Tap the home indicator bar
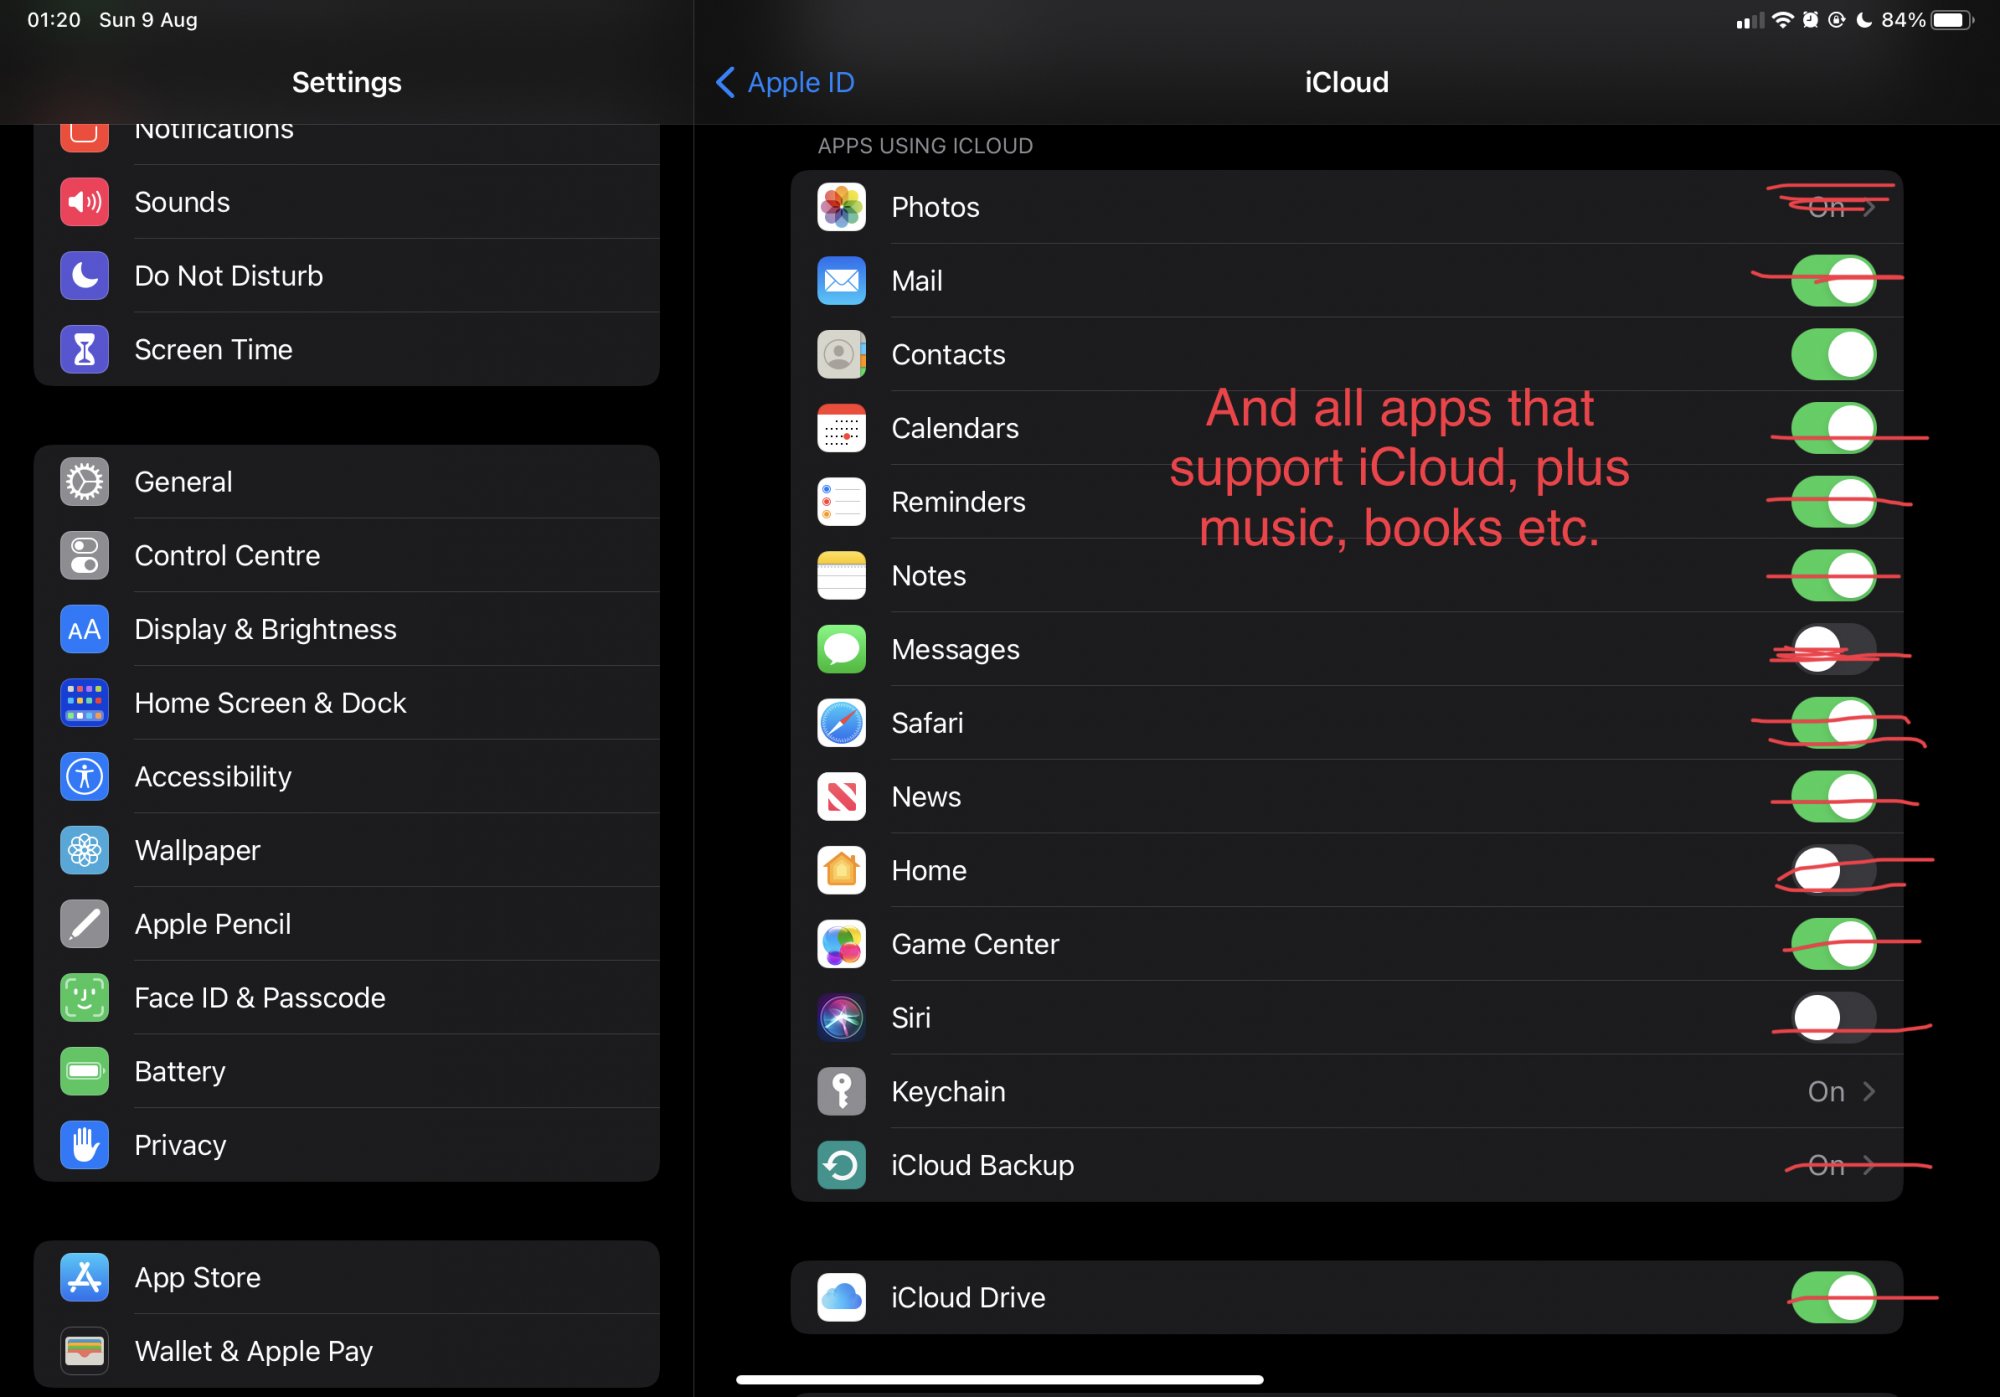Screen dimensions: 2000x1397 999,1379
